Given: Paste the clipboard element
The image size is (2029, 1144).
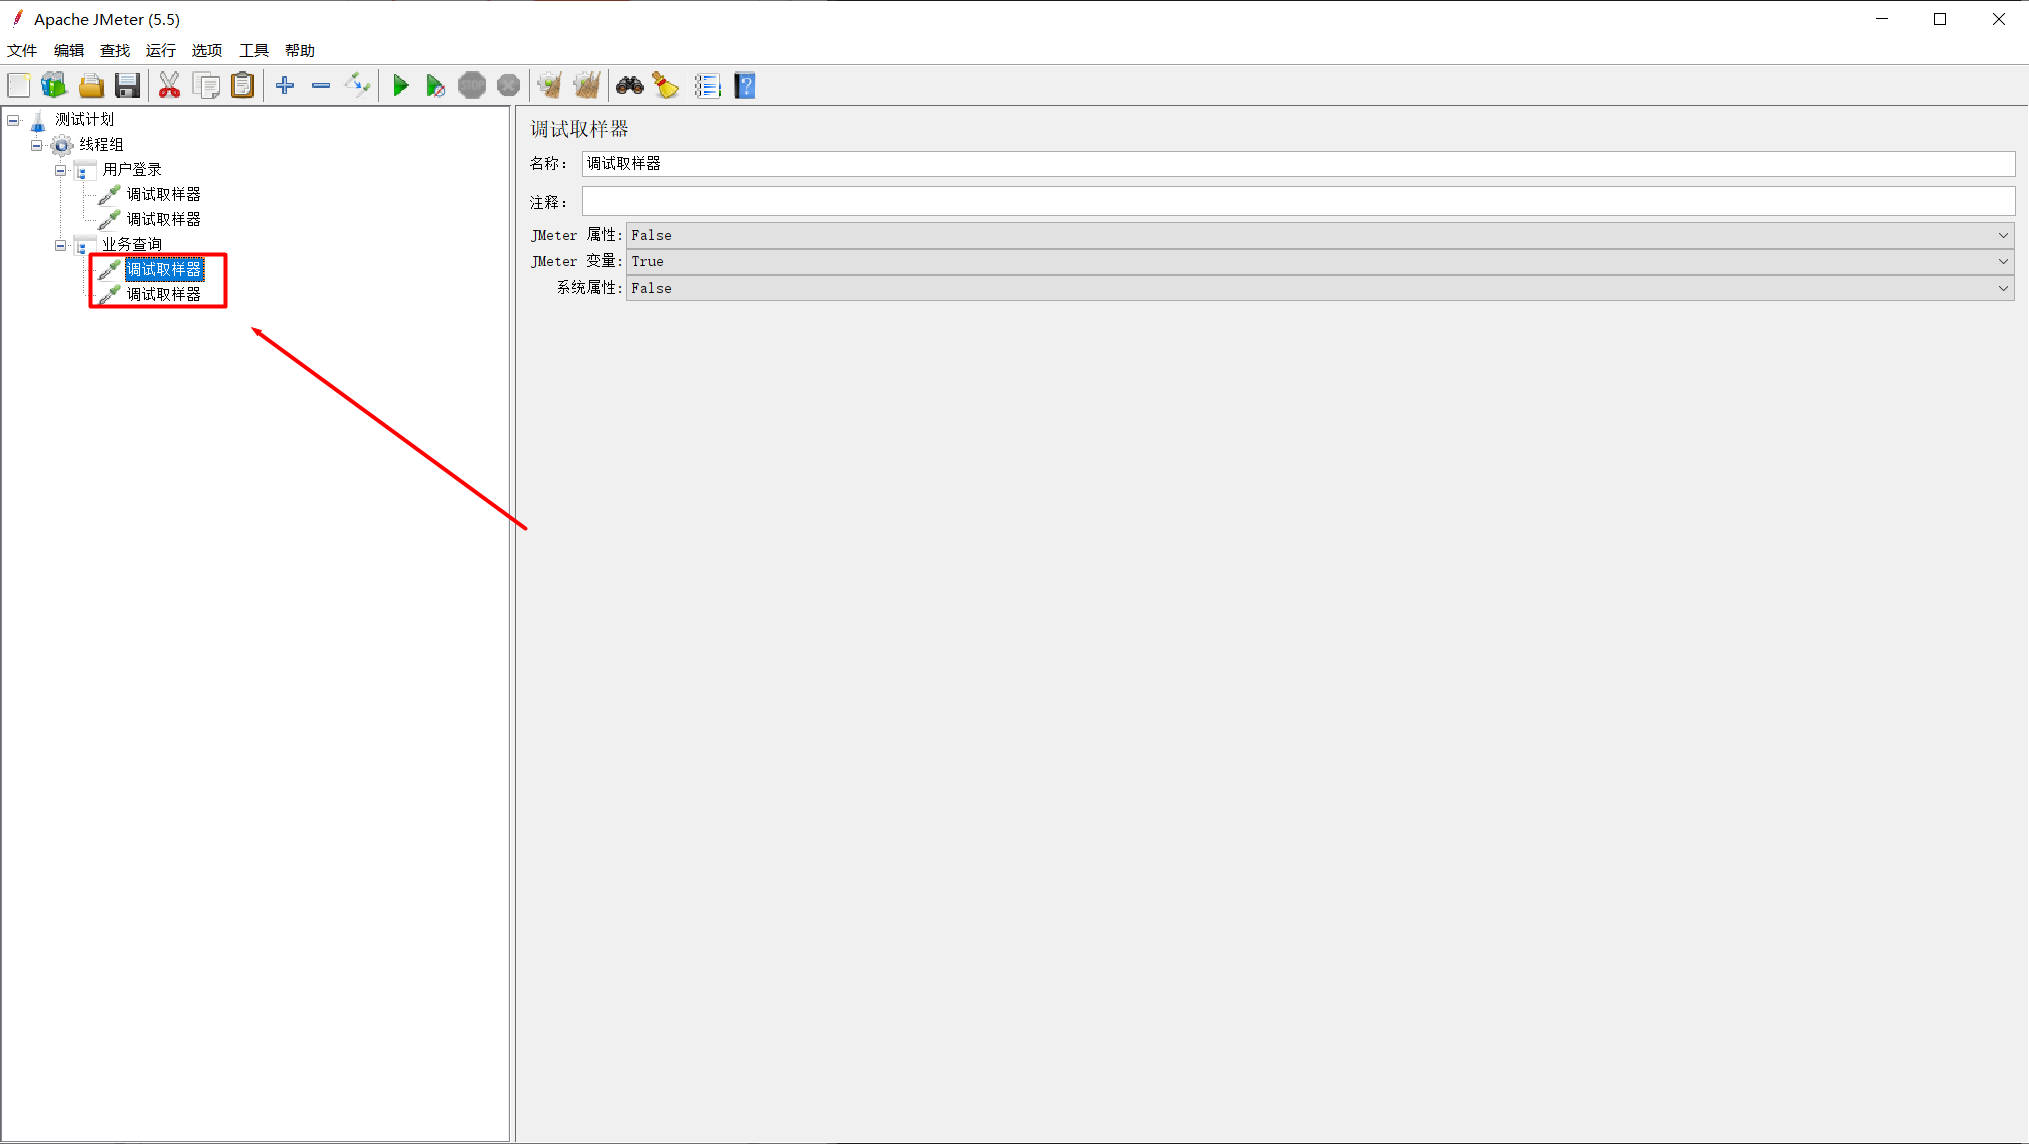Looking at the screenshot, I should 242,86.
